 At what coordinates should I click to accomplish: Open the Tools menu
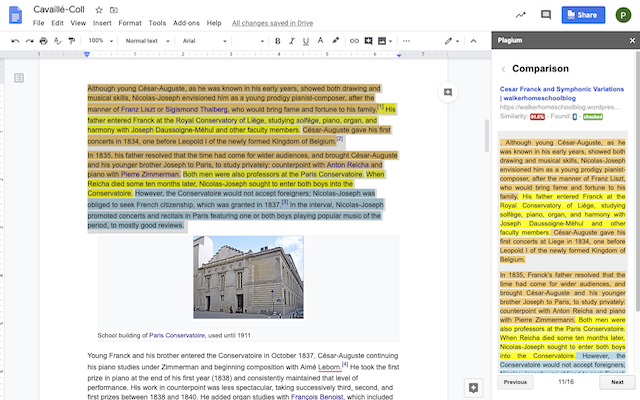[157, 23]
